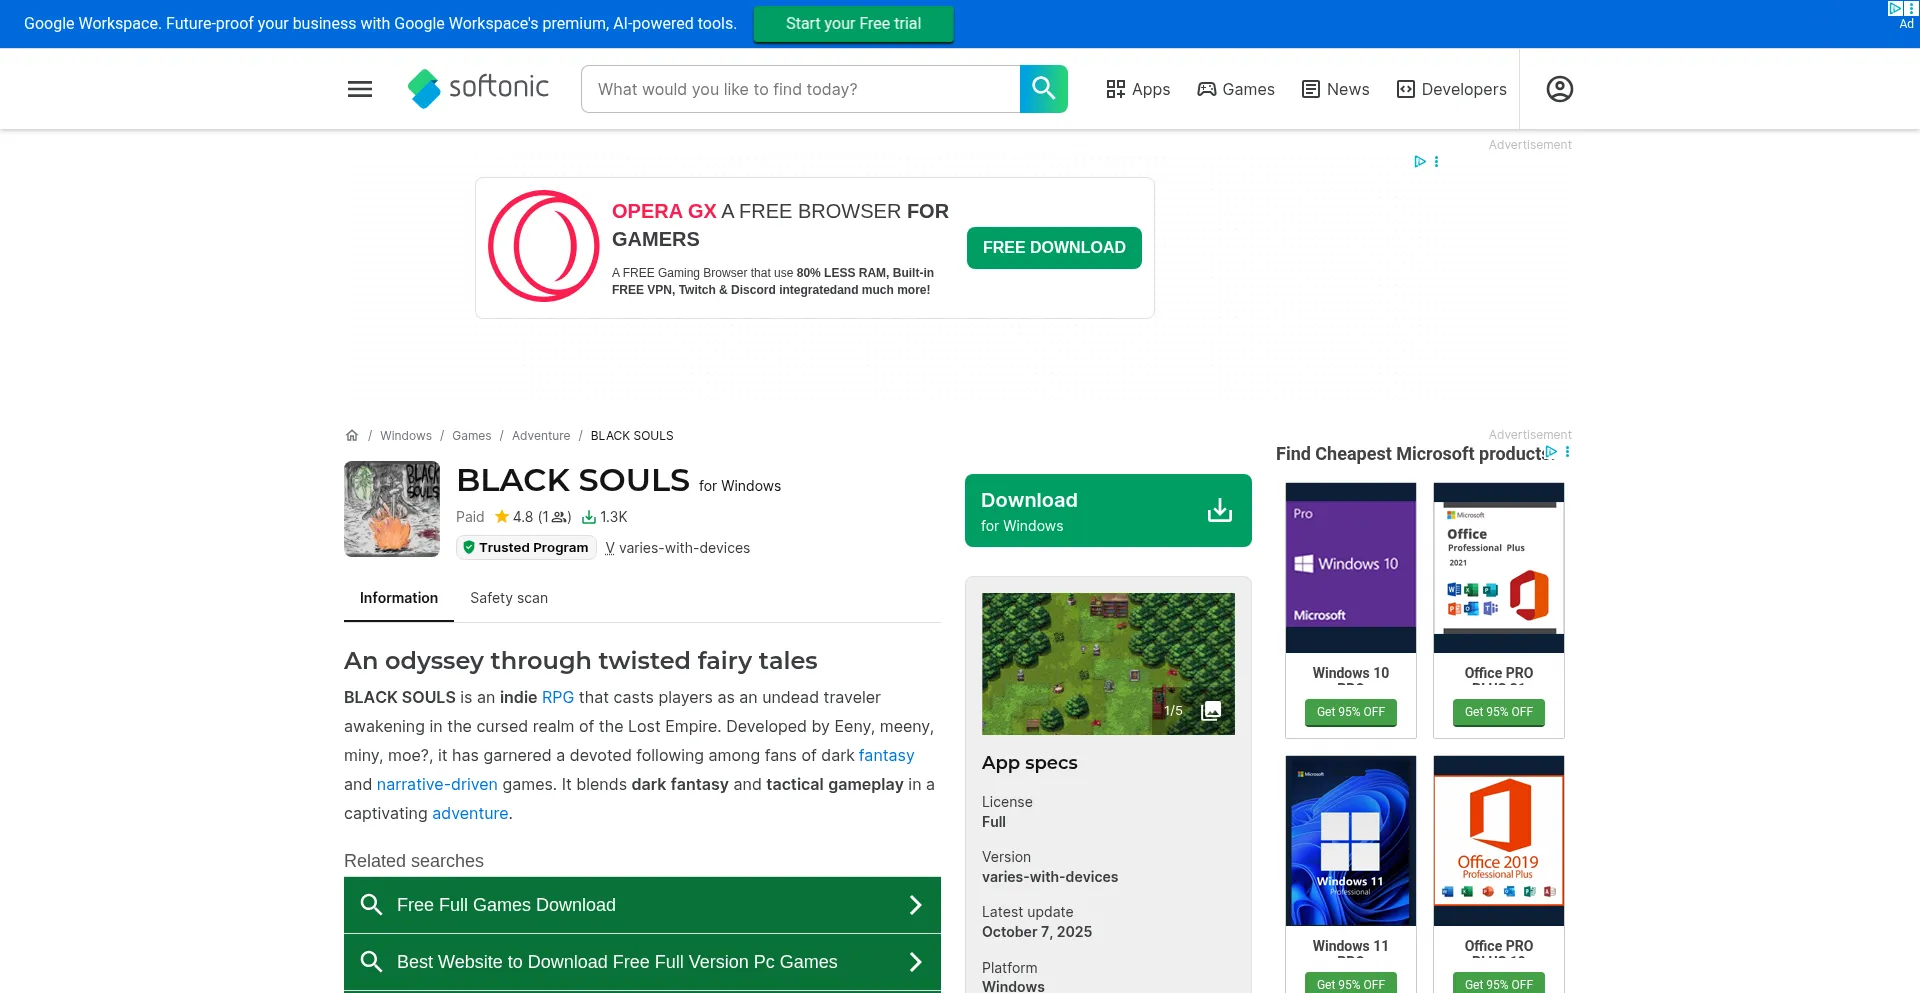This screenshot has height=993, width=1920.
Task: Click the Softonic logo
Action: click(478, 89)
